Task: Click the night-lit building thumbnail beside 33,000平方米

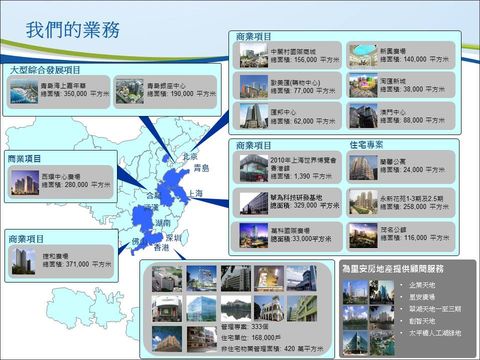Action: tap(254, 235)
